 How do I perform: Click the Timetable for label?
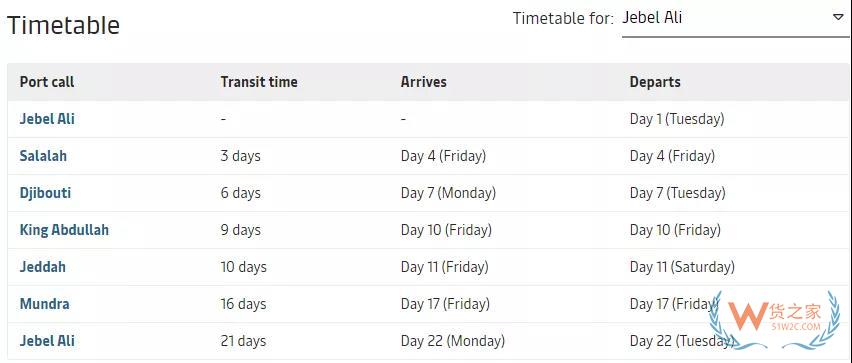[563, 18]
